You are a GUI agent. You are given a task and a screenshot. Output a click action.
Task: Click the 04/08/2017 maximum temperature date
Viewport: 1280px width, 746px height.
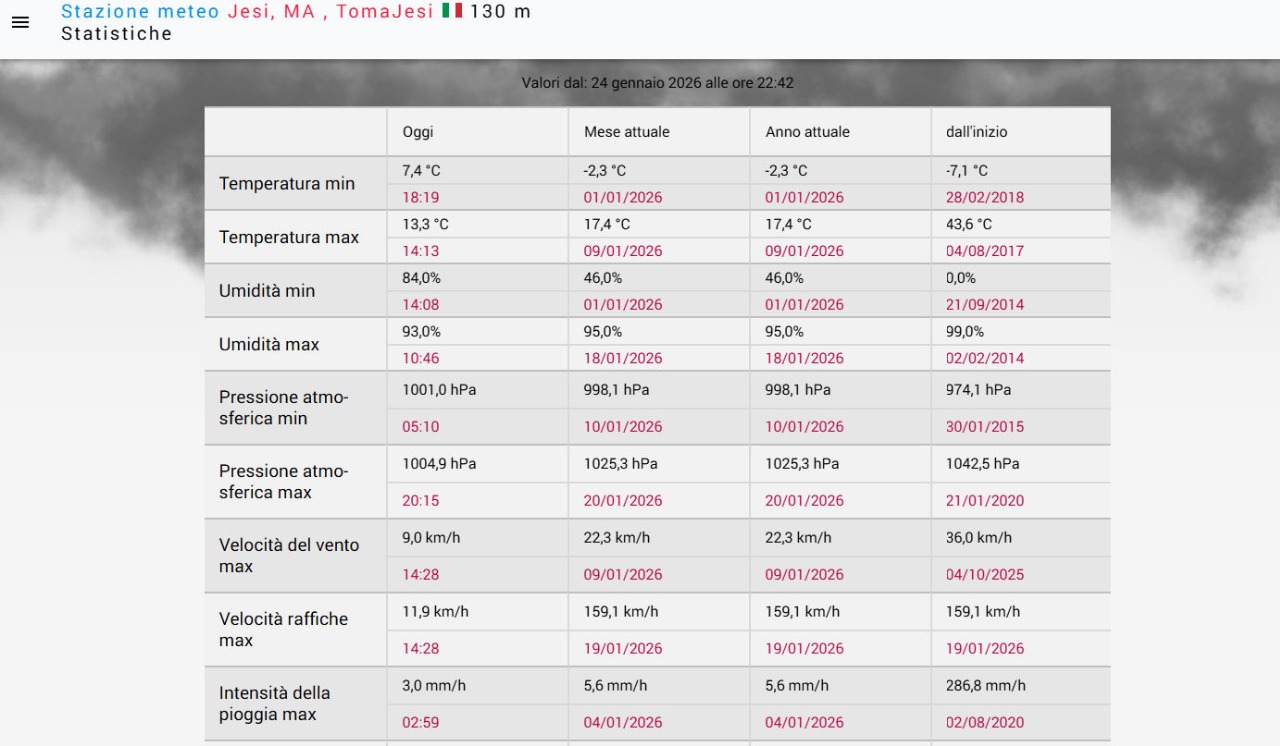(985, 252)
